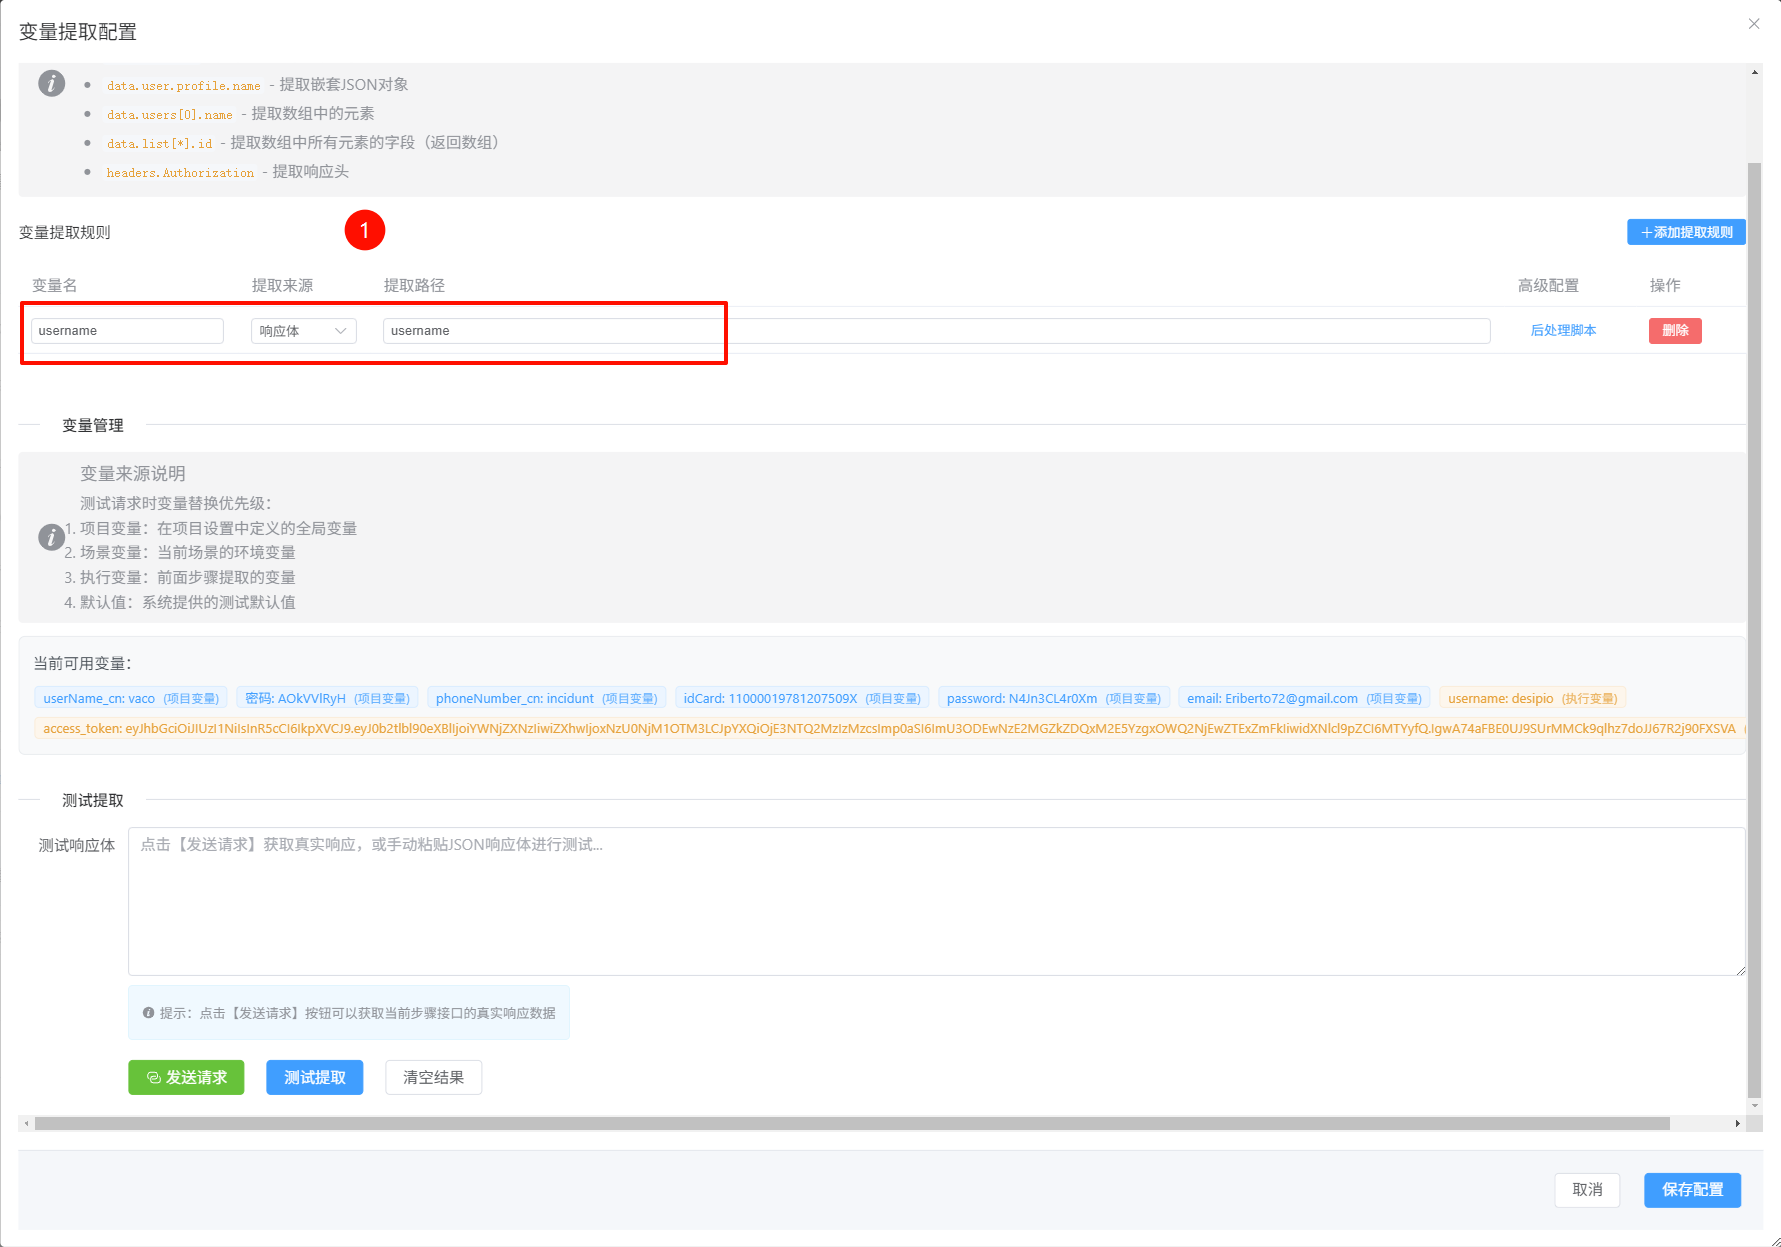Screen dimensions: 1781x1247
Task: Click the 取消 cancel button
Action: coord(1587,1190)
